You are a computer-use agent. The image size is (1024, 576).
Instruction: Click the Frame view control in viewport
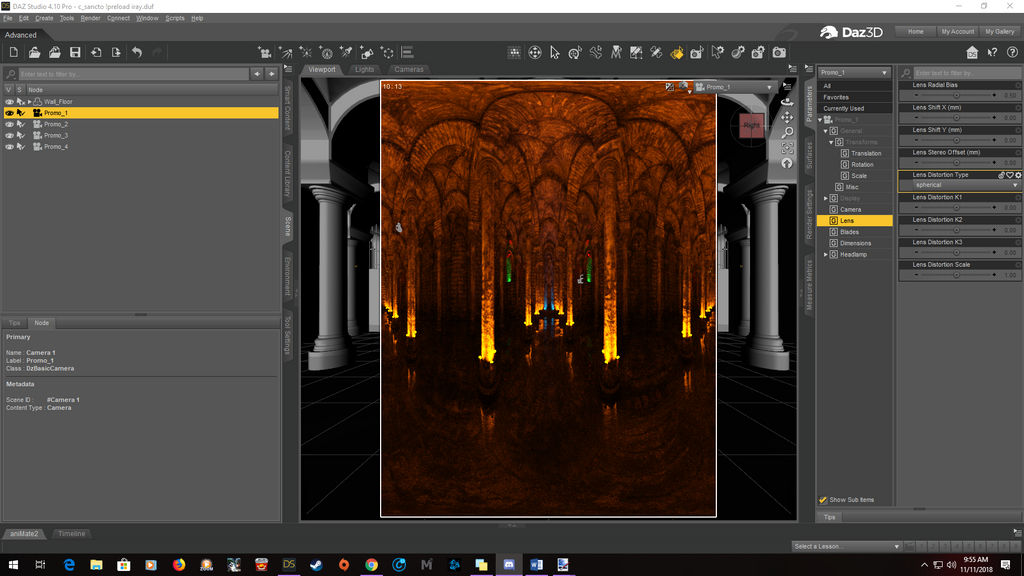pyautogui.click(x=787, y=148)
